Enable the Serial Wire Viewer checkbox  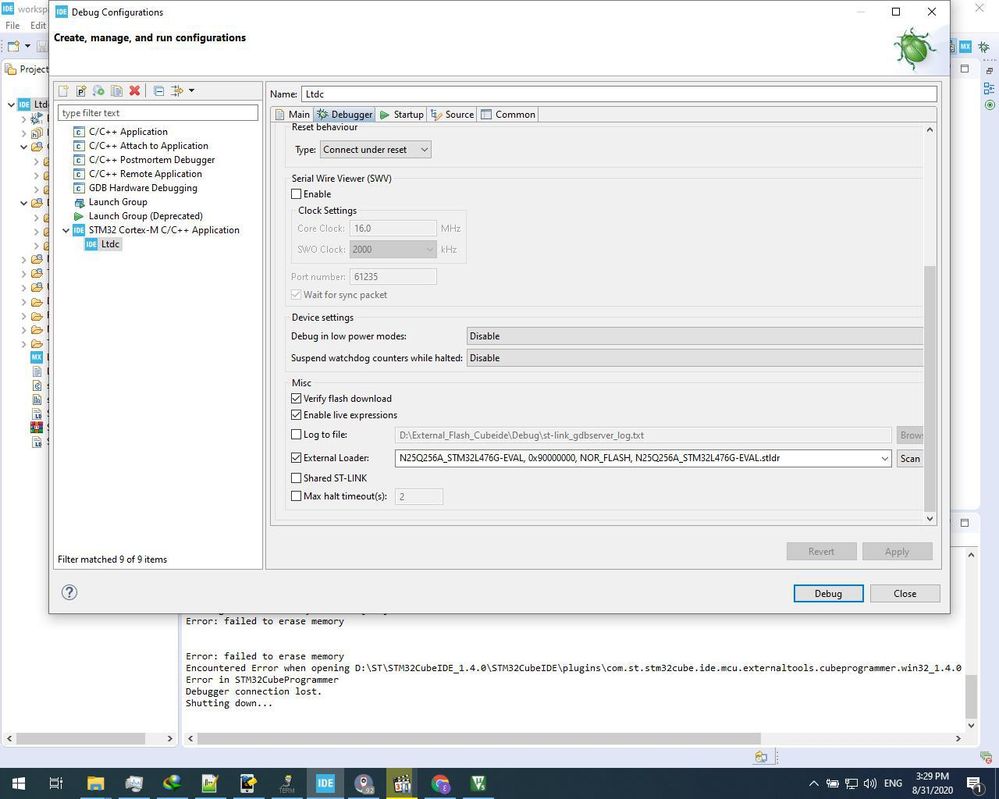[296, 194]
